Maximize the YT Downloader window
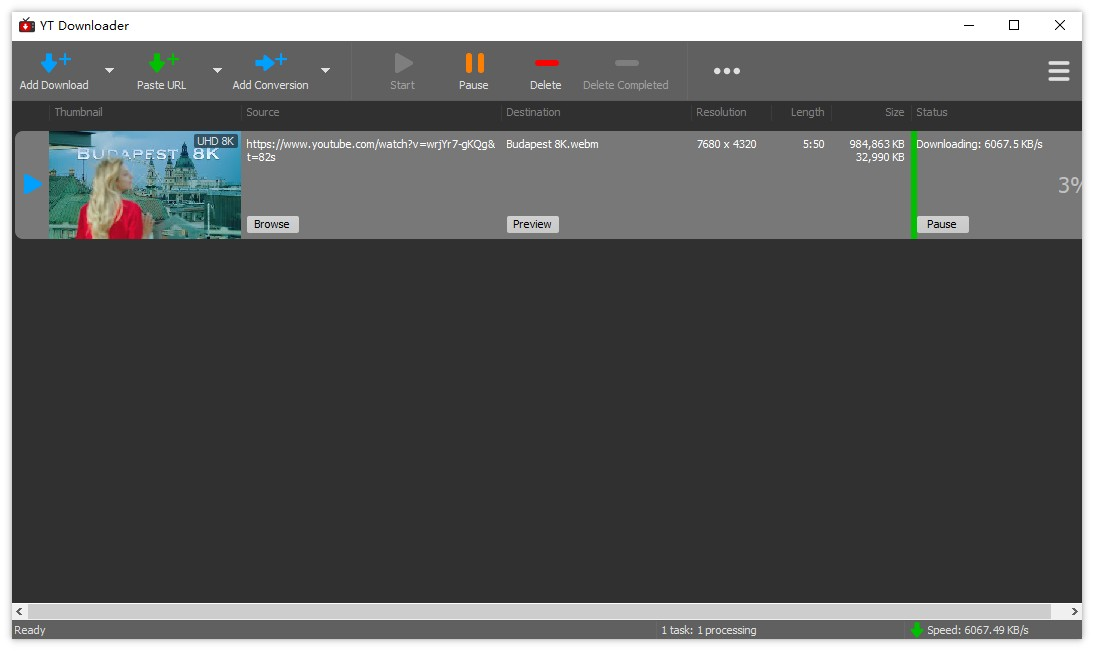This screenshot has height=651, width=1094. pyautogui.click(x=1014, y=26)
